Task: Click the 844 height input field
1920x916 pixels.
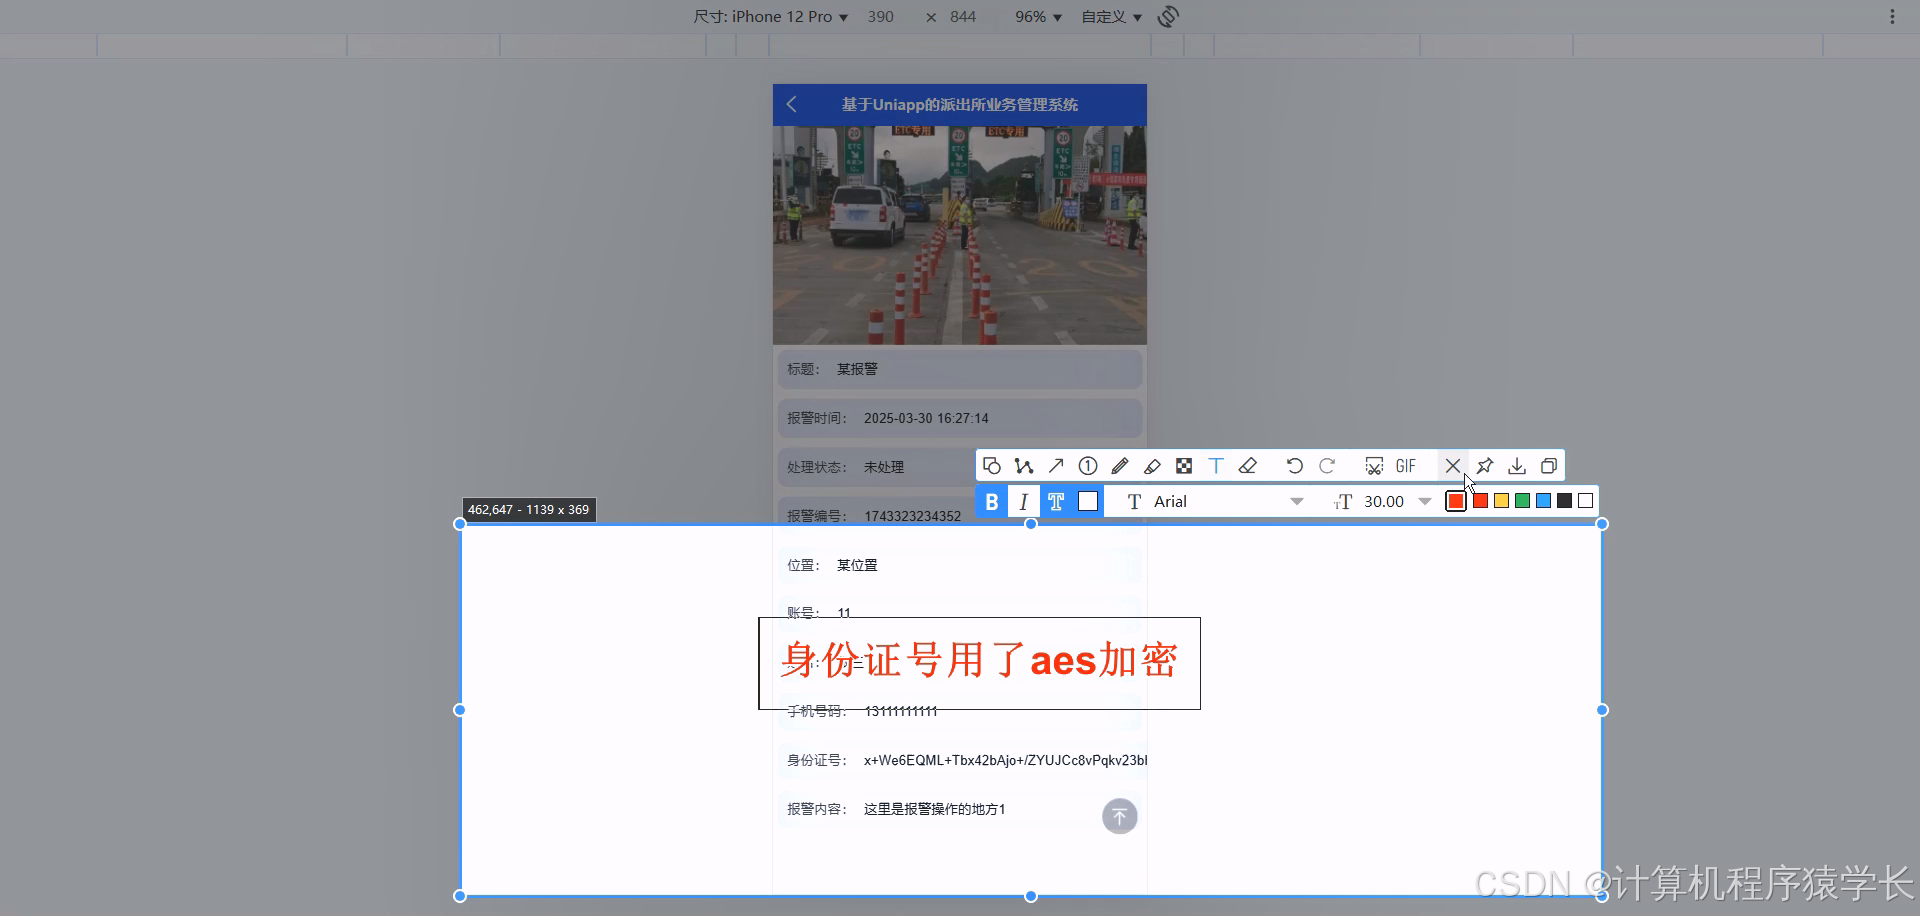Action: tap(962, 16)
